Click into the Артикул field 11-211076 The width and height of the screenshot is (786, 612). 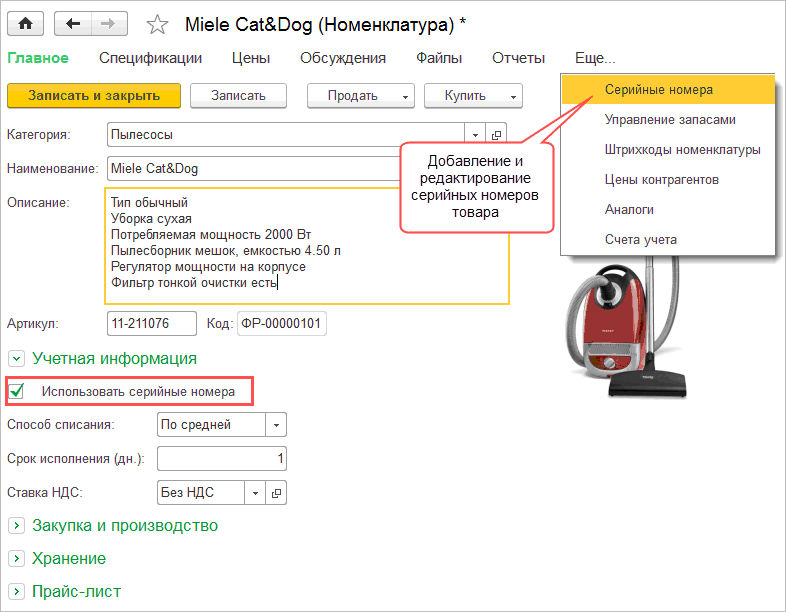tap(152, 323)
